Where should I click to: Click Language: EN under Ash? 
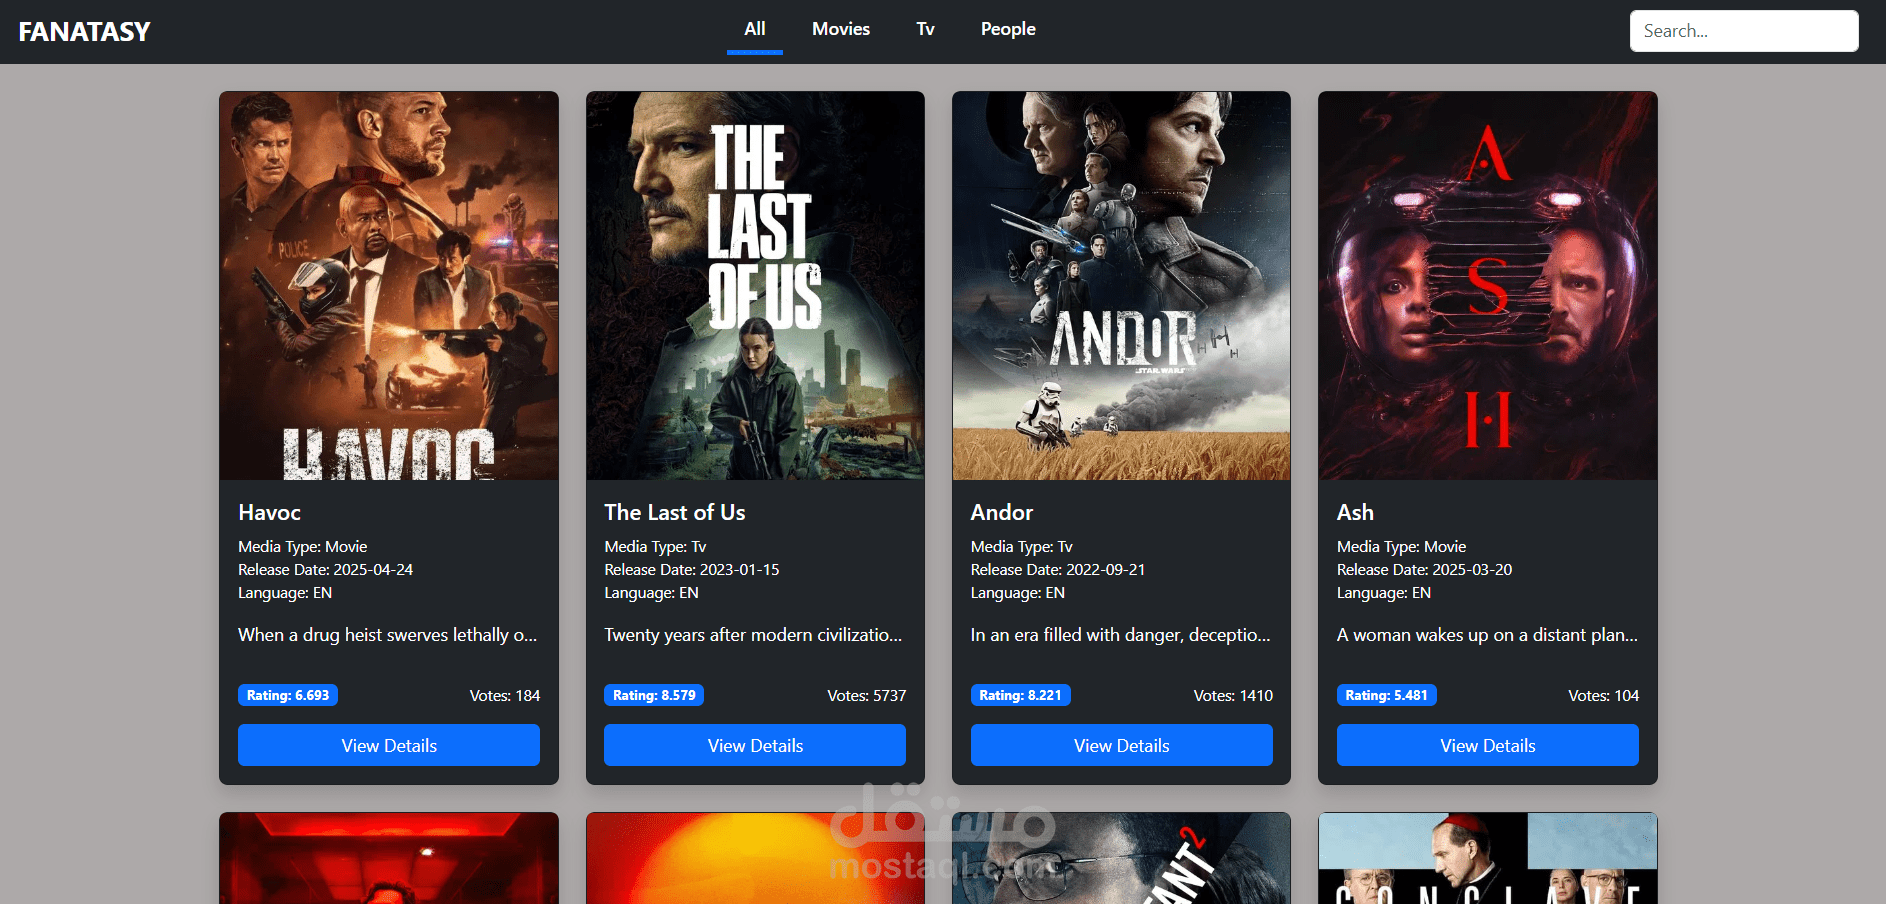1384,592
